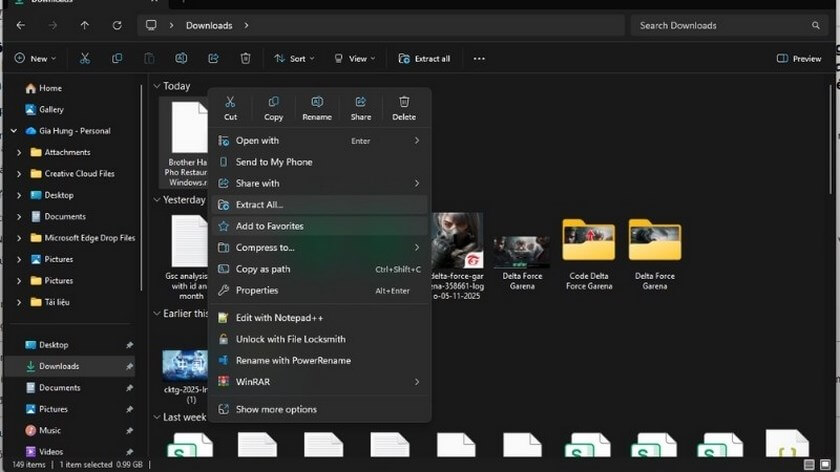
Task: Open the View dropdown
Action: click(x=354, y=59)
